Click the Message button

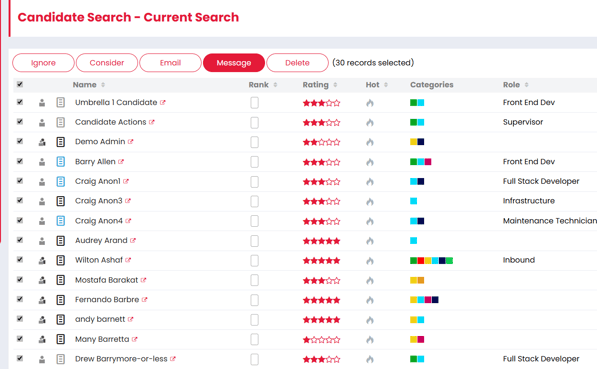coord(234,63)
